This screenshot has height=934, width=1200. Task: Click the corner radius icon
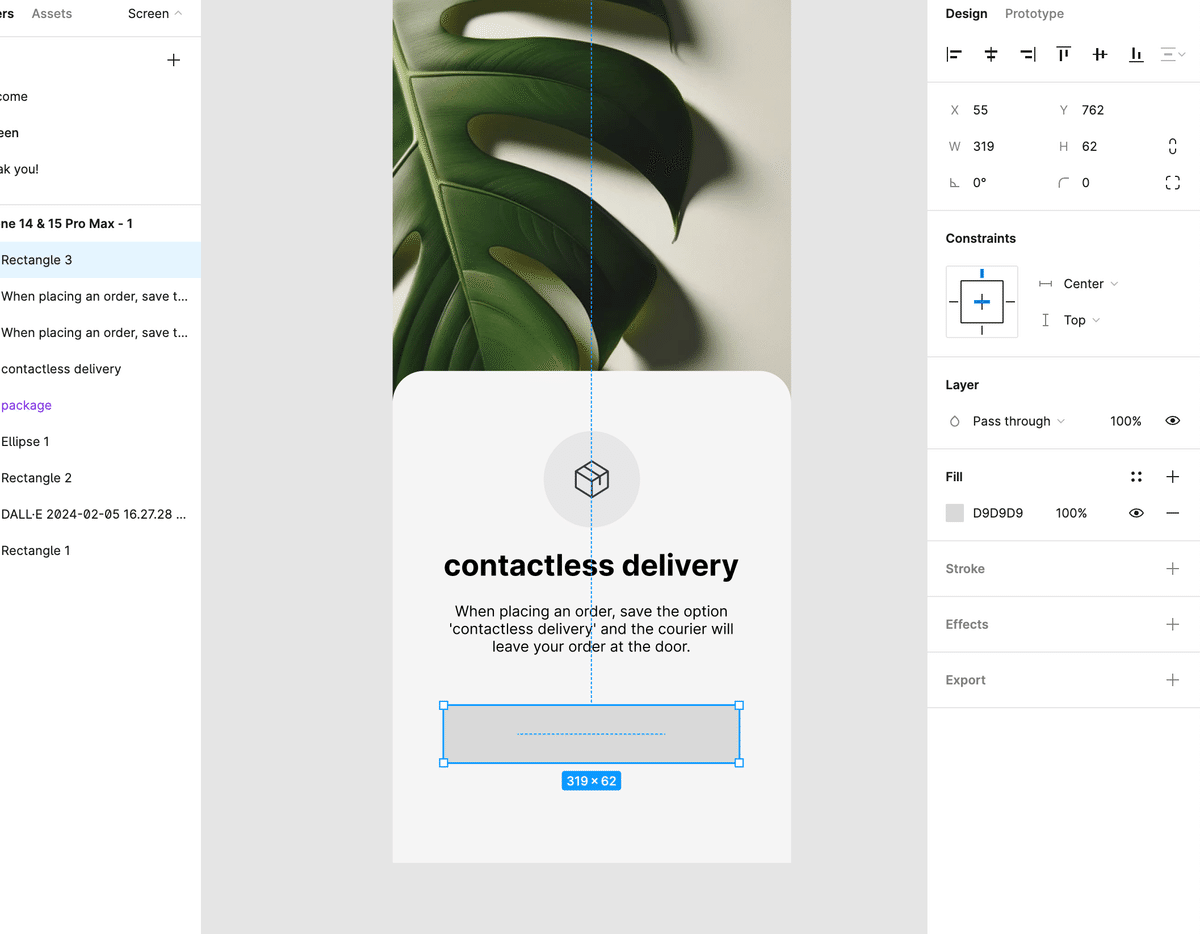[1063, 183]
